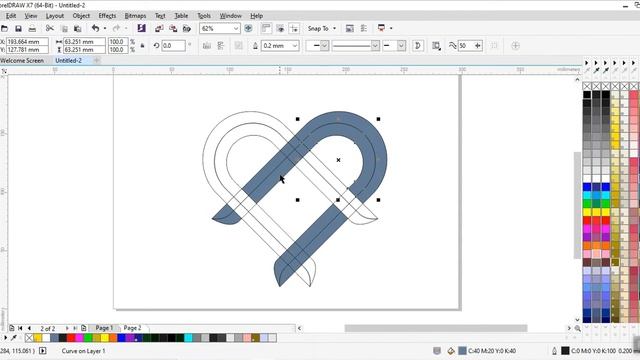Image resolution: width=640 pixels, height=360 pixels.
Task: Click the palette eyedropper icon at bottom-left
Action: (14, 338)
